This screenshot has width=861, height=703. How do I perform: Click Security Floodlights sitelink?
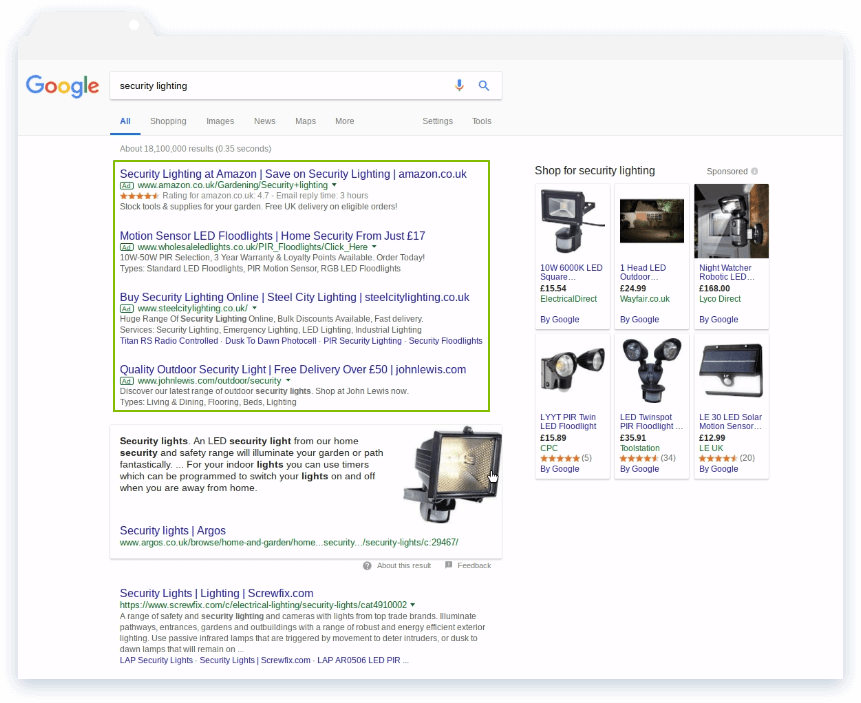pos(445,341)
